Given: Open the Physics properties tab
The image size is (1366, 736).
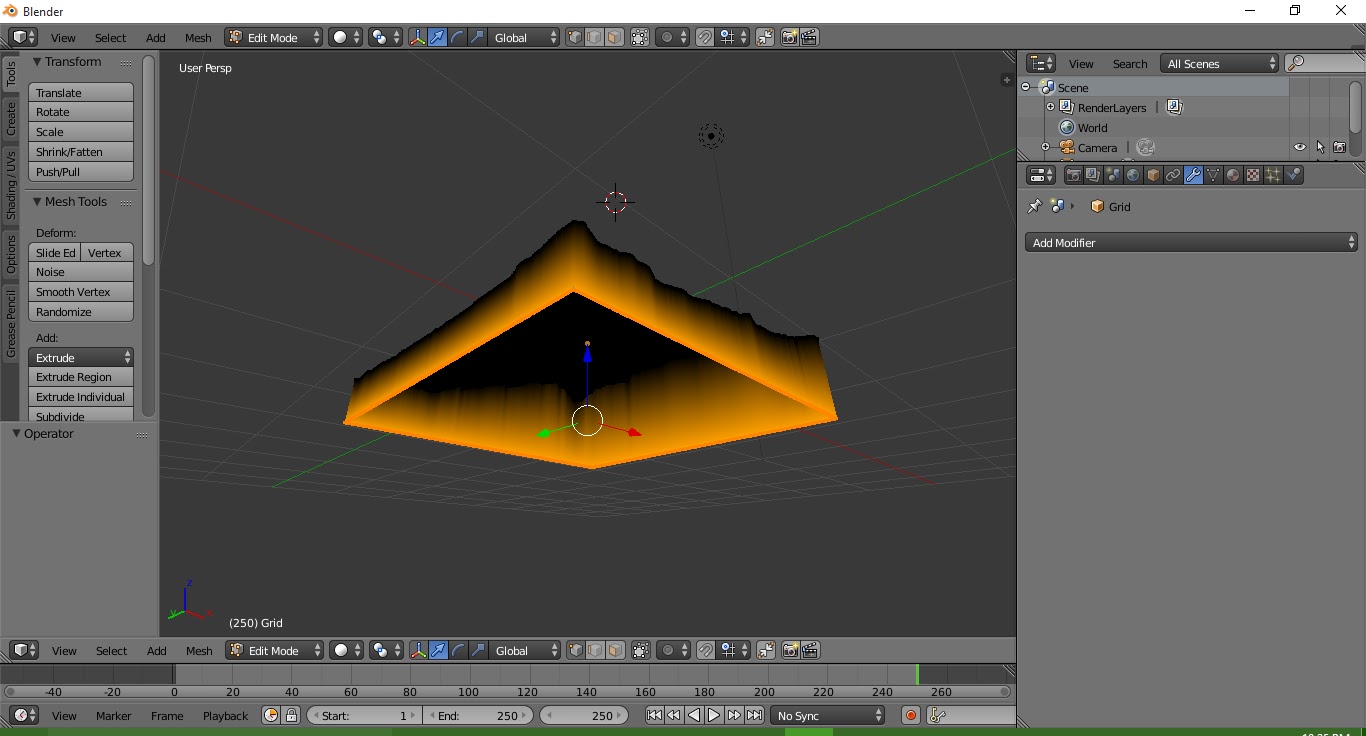Looking at the screenshot, I should pyautogui.click(x=1292, y=175).
